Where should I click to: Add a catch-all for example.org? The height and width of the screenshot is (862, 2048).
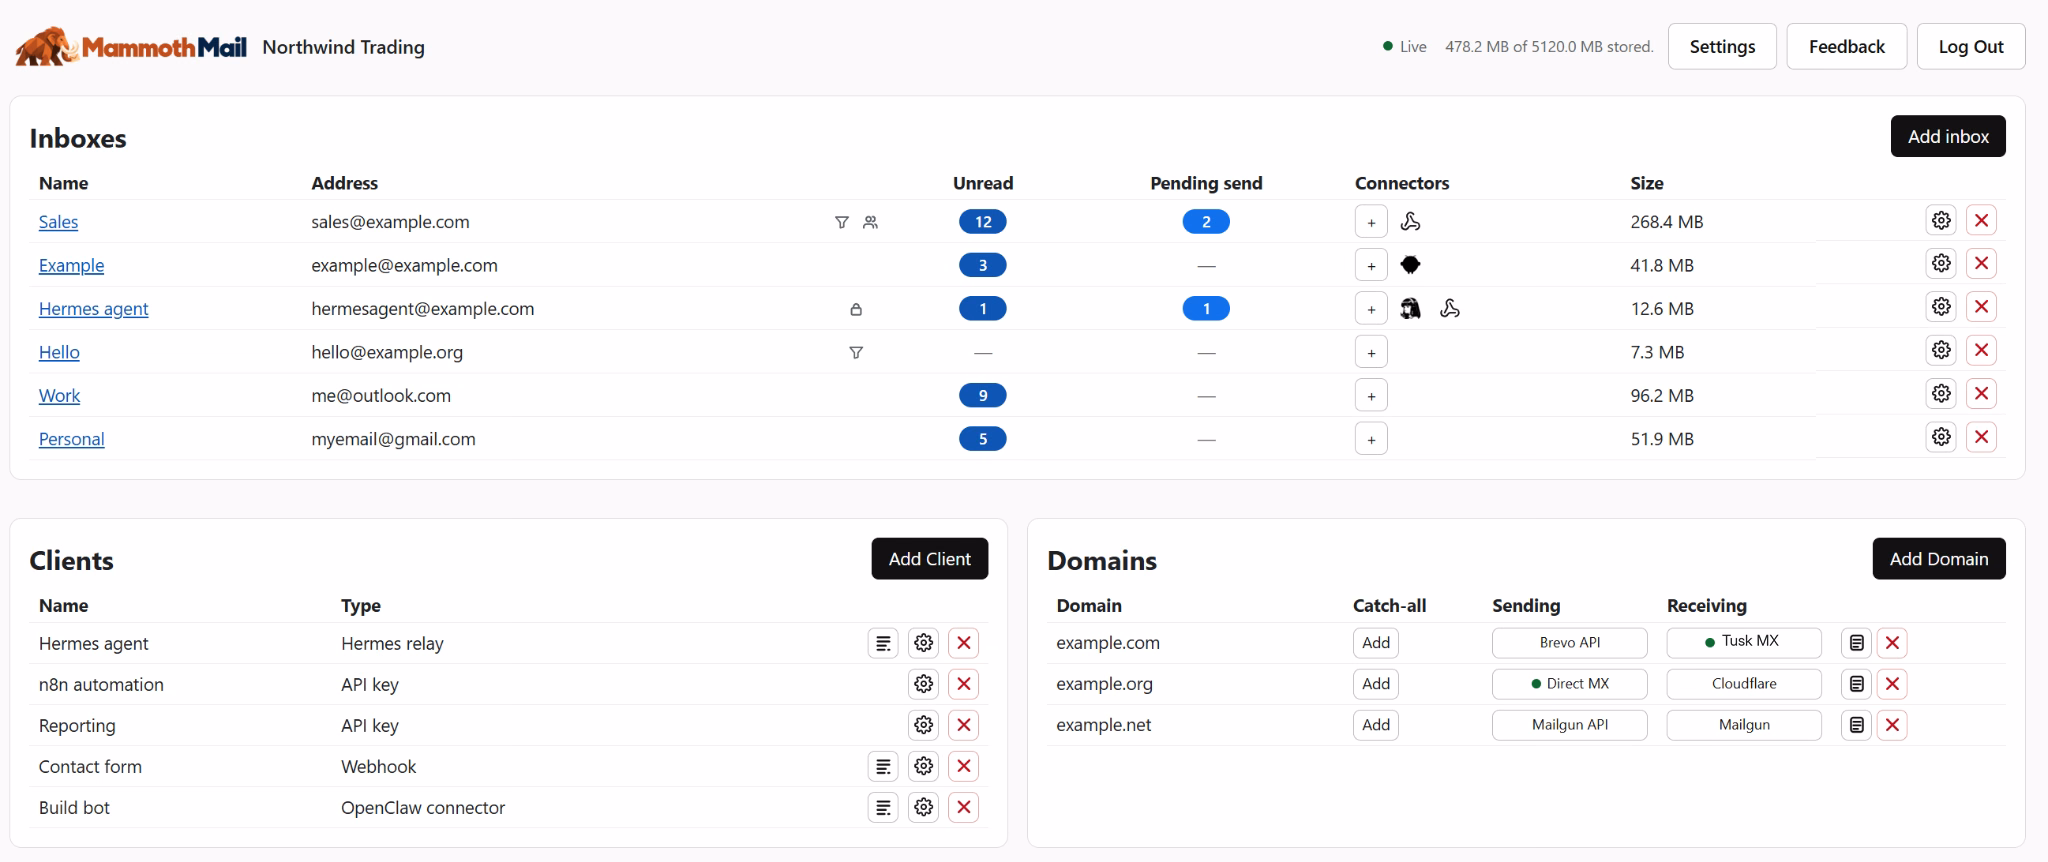(1376, 684)
